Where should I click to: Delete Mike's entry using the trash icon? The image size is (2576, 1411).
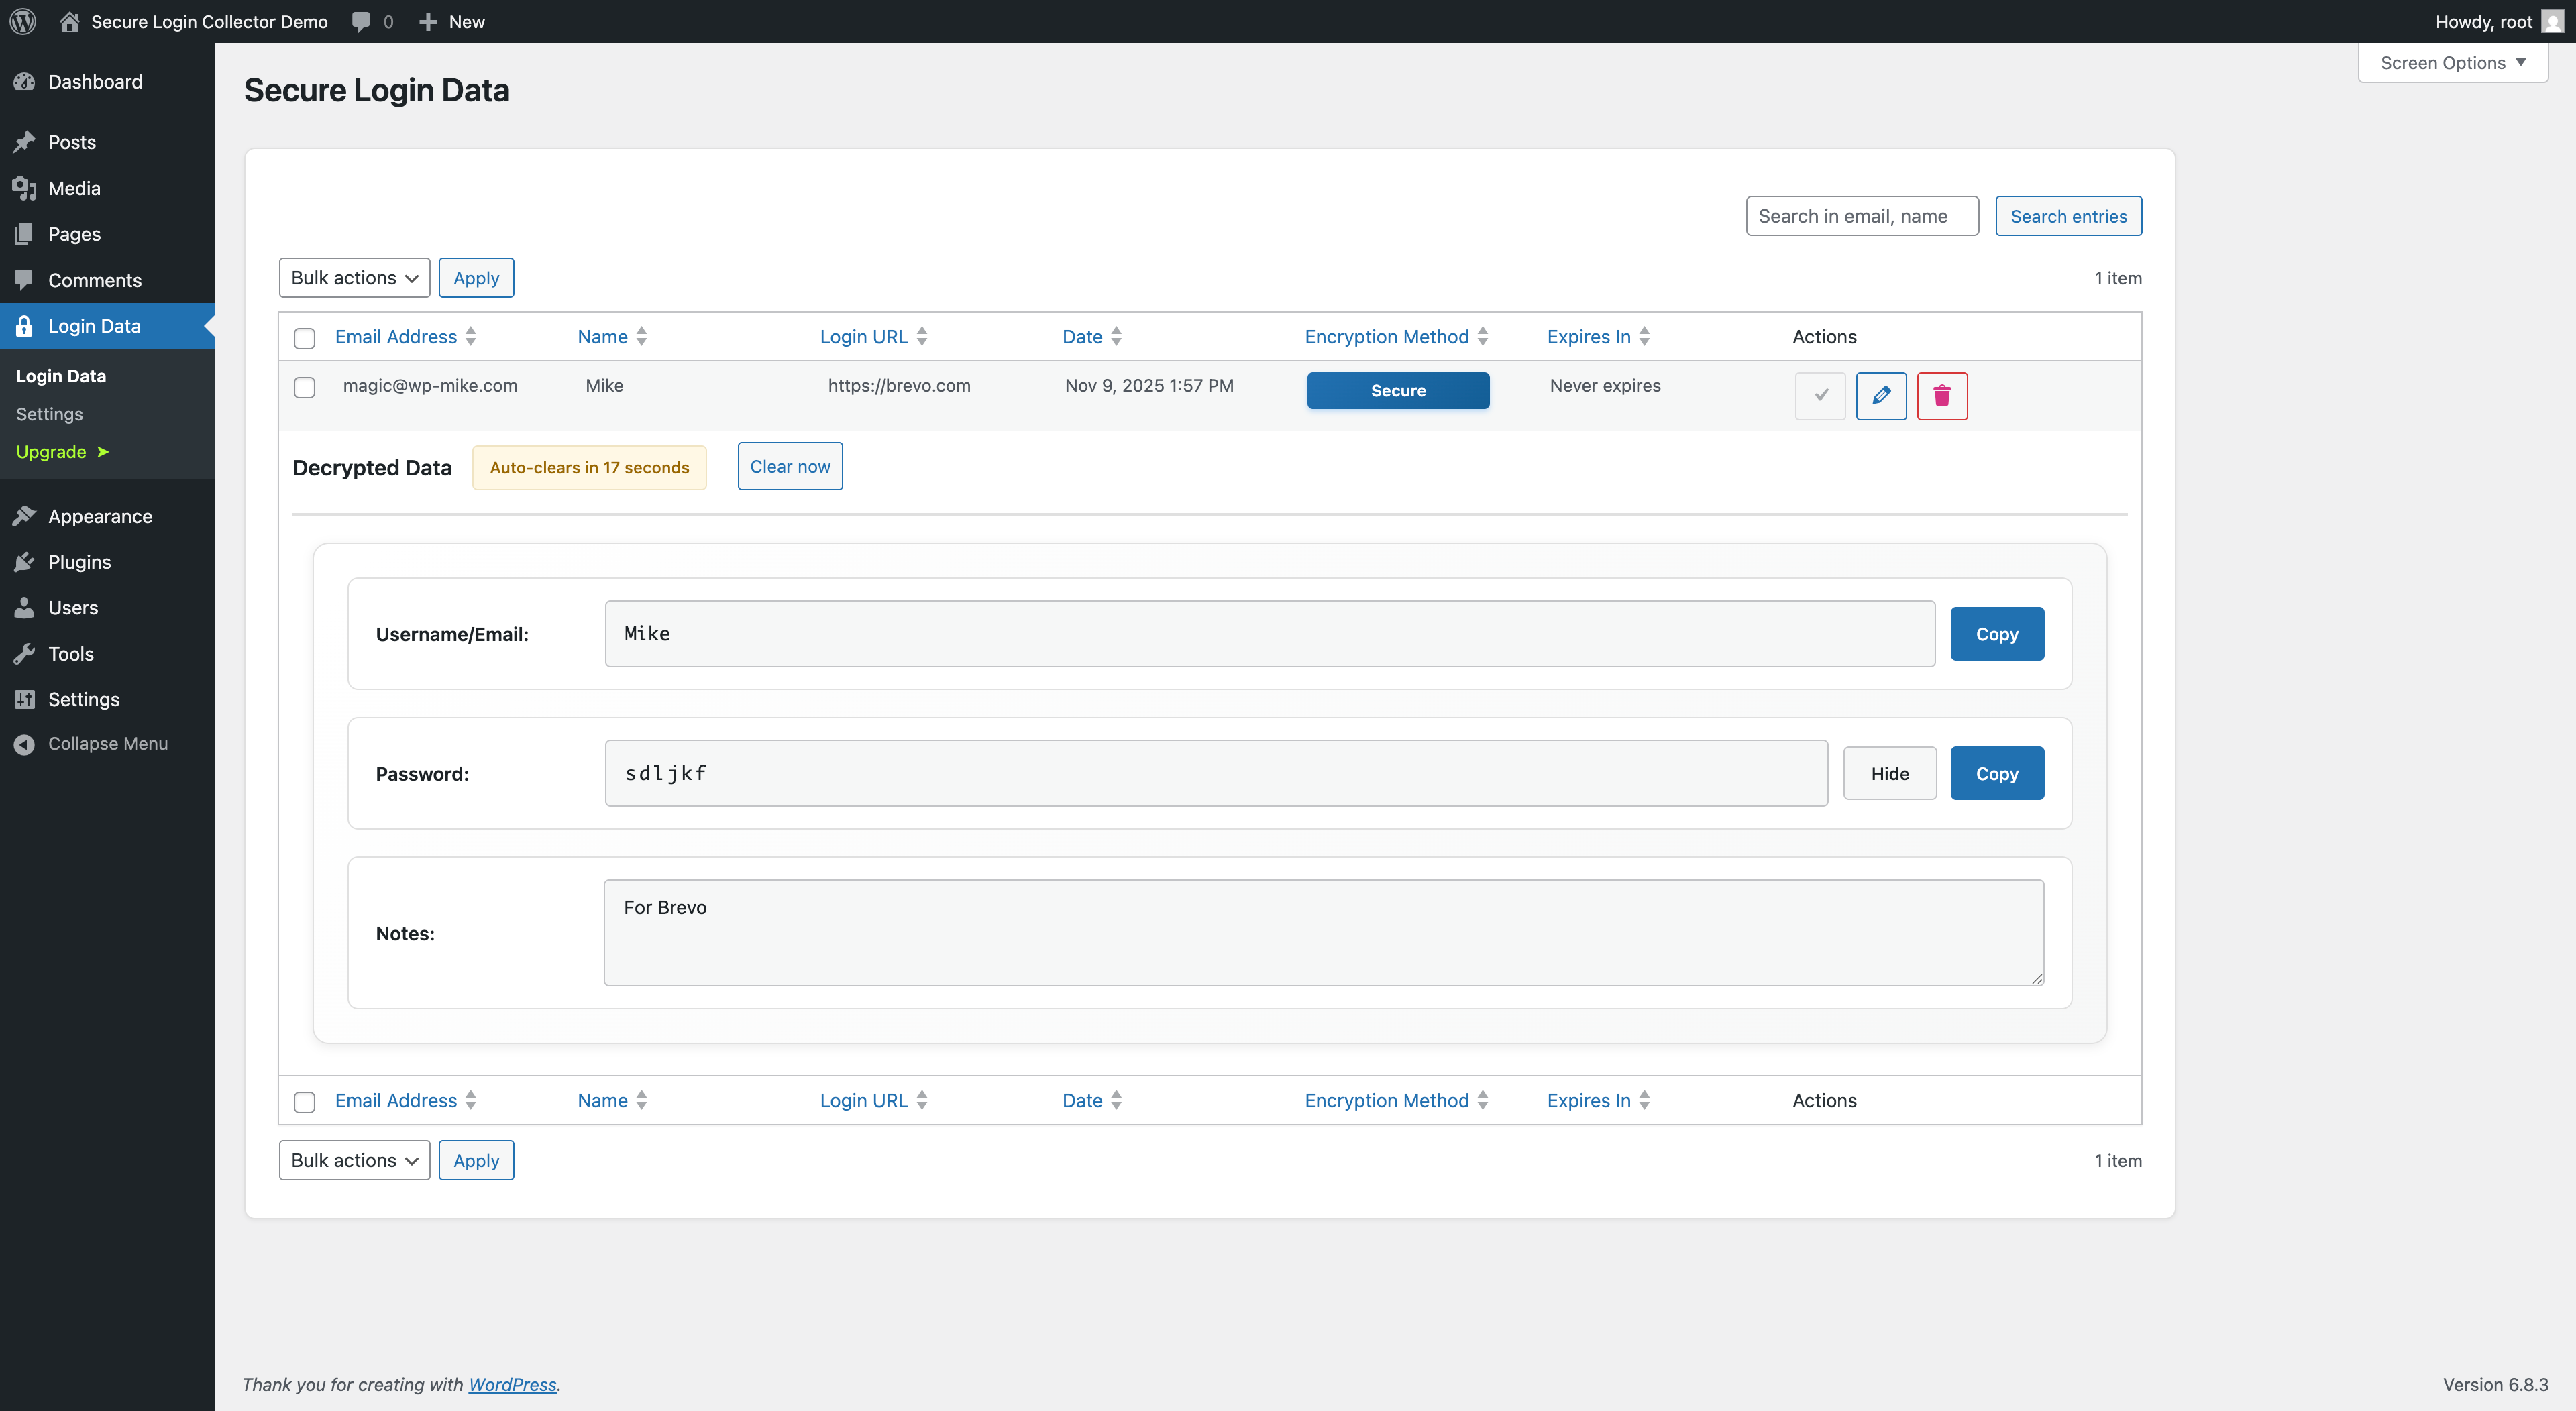pos(1942,396)
